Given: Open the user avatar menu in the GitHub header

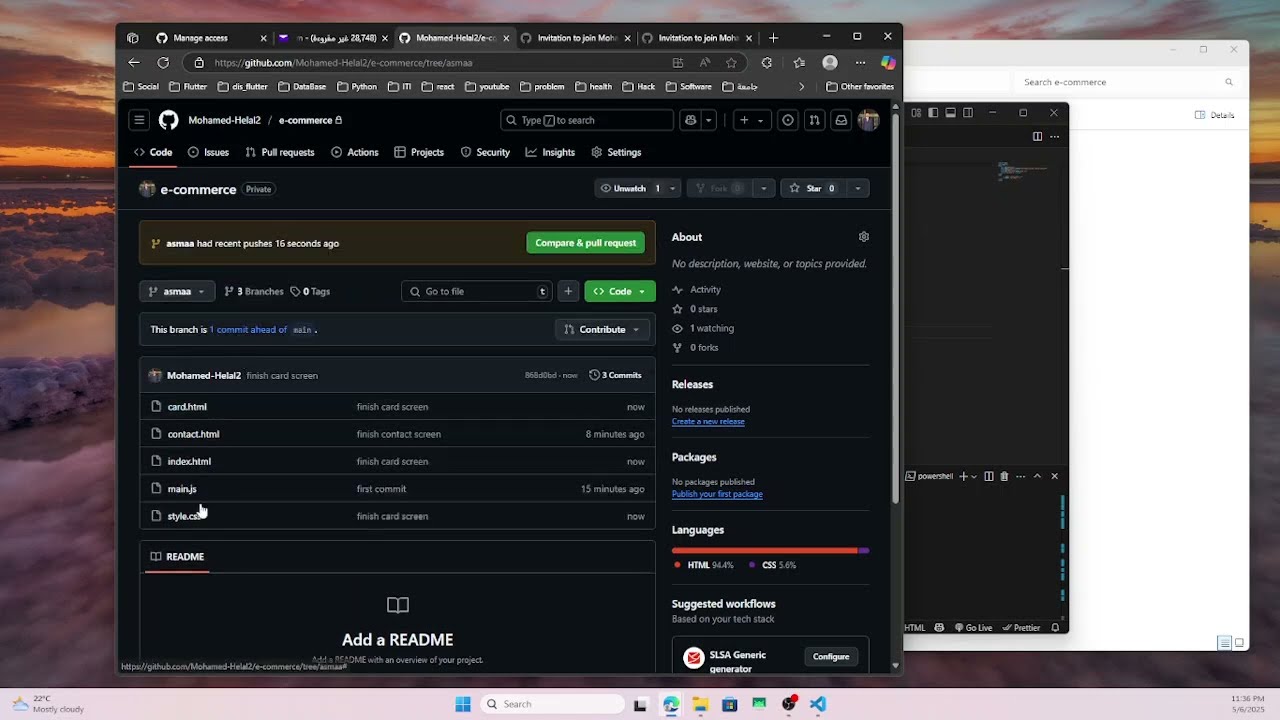Looking at the screenshot, I should [x=868, y=120].
